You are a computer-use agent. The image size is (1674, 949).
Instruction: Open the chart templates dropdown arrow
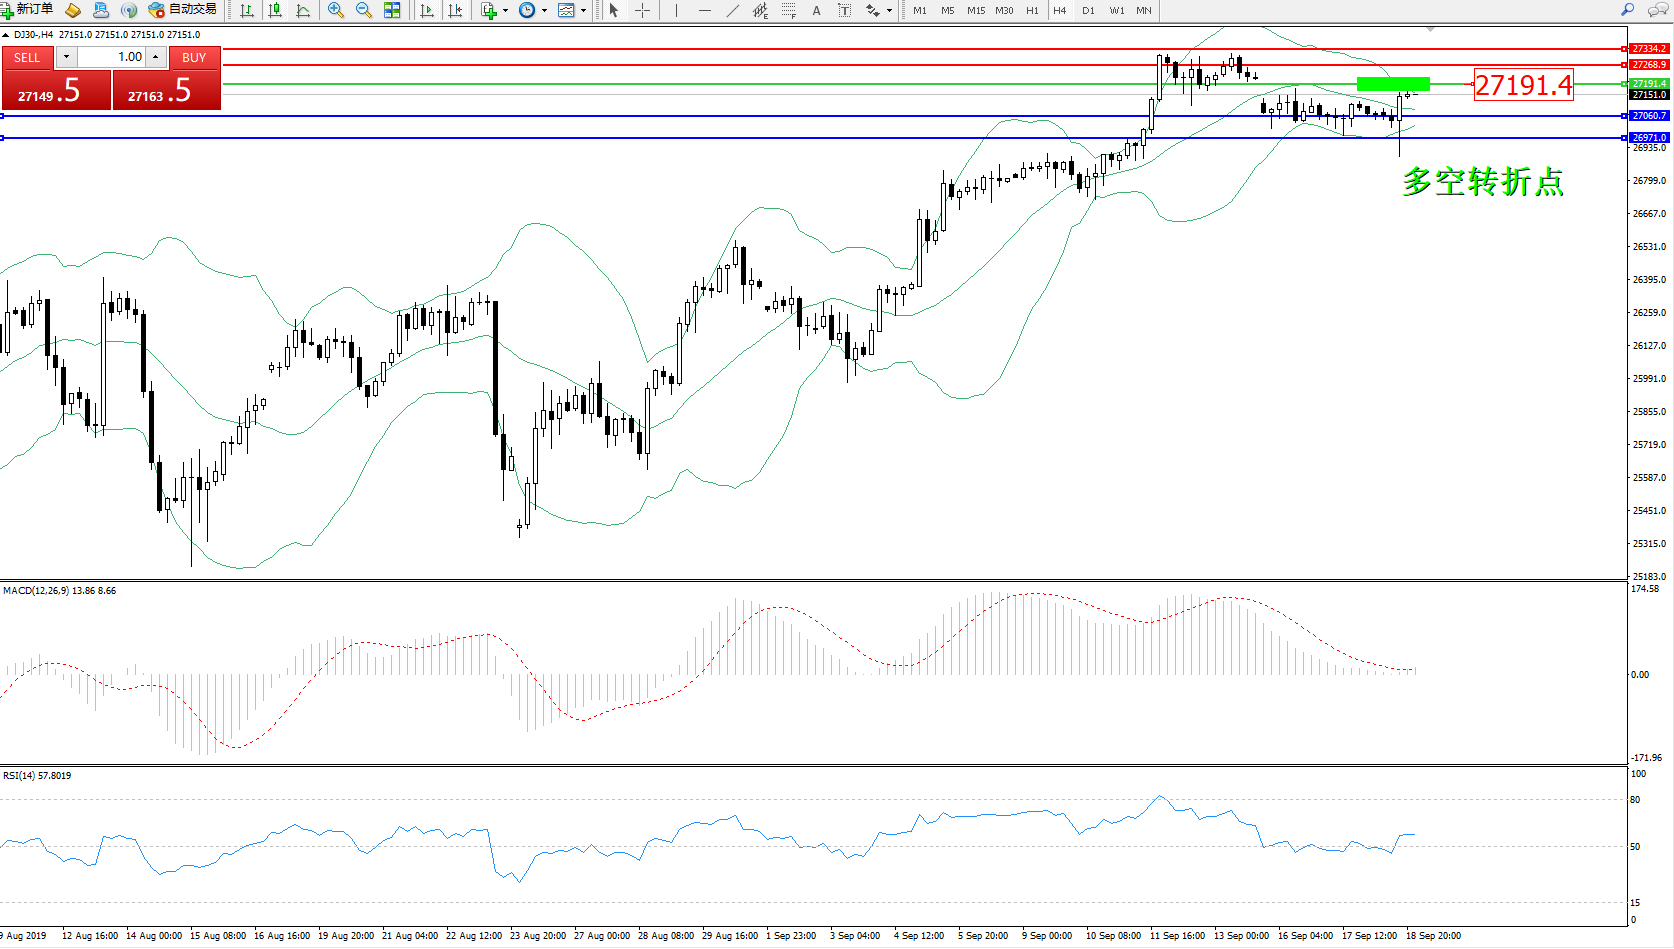(x=583, y=11)
